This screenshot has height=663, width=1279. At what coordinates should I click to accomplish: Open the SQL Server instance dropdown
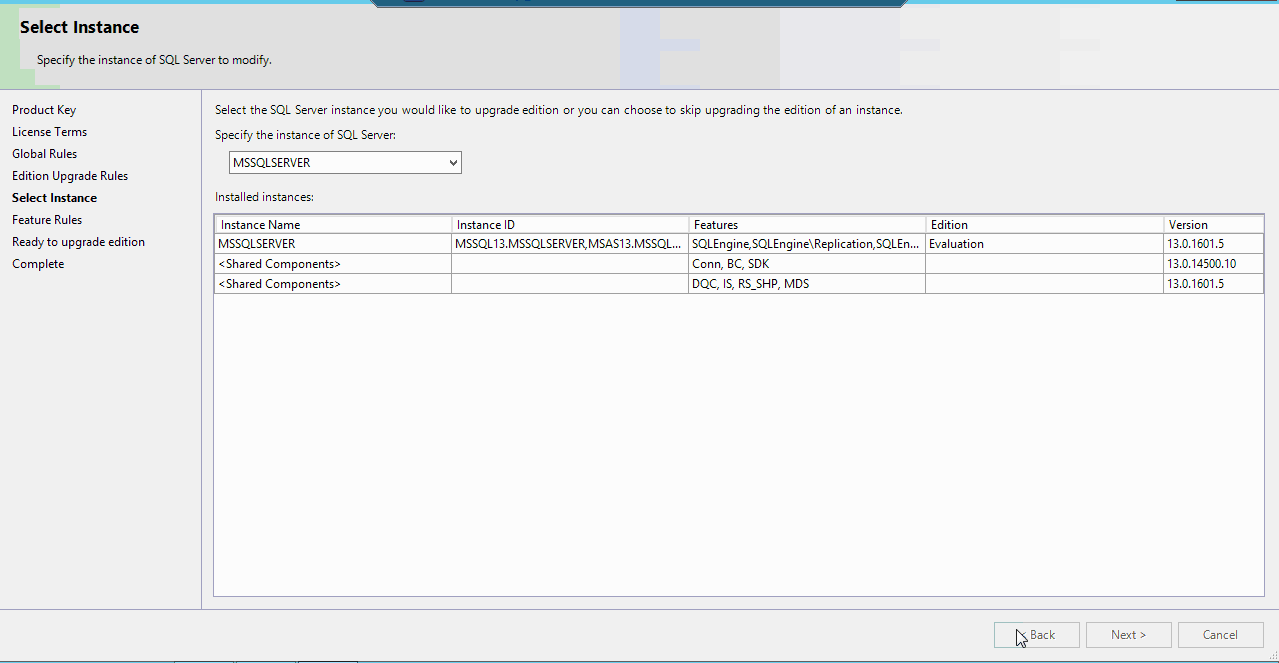345,163
